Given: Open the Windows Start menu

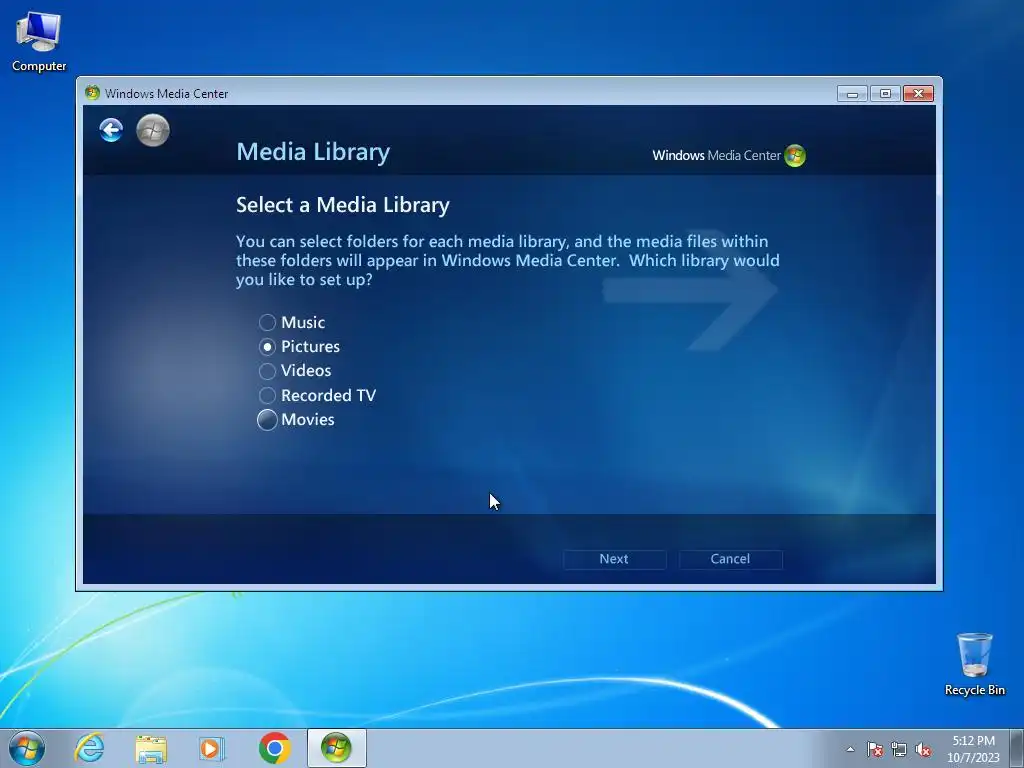Looking at the screenshot, I should tap(27, 748).
